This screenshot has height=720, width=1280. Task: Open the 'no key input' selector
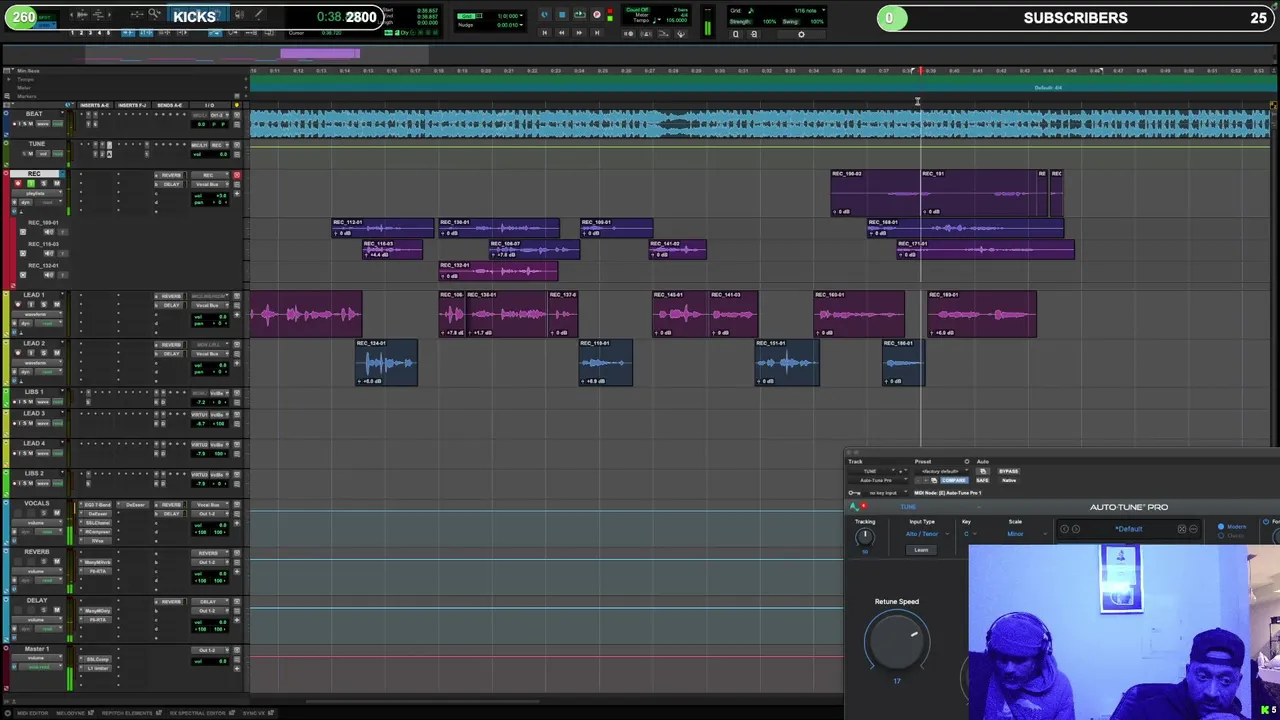(888, 493)
